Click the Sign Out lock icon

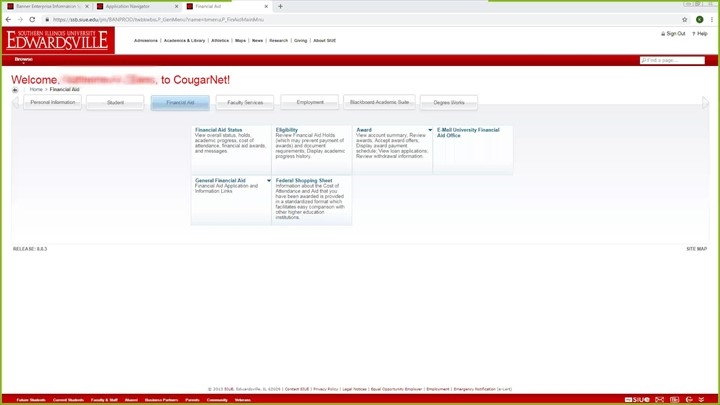point(664,33)
